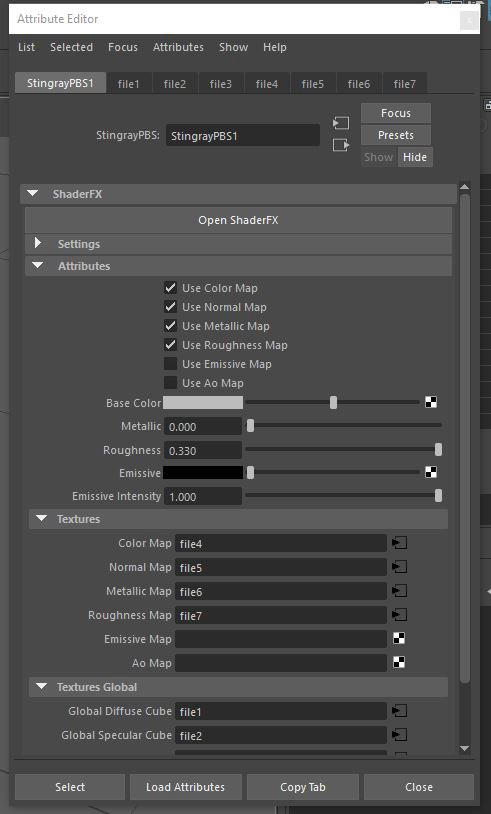Screen dimensions: 491x814
Task: Click Emissive color checker map button
Action: pos(431,471)
